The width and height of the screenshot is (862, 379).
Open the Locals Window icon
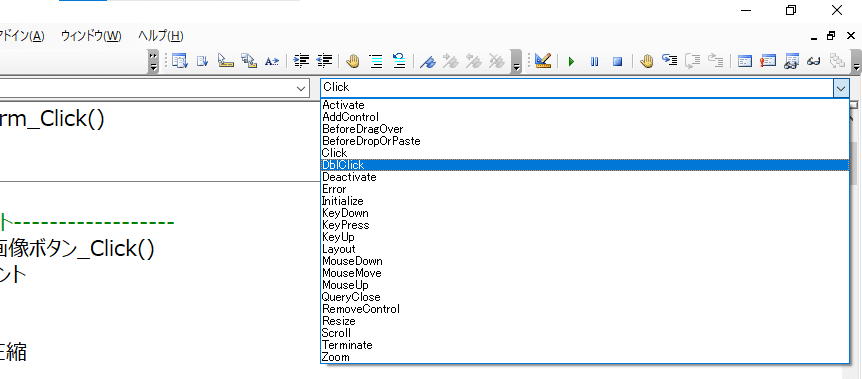coord(744,61)
